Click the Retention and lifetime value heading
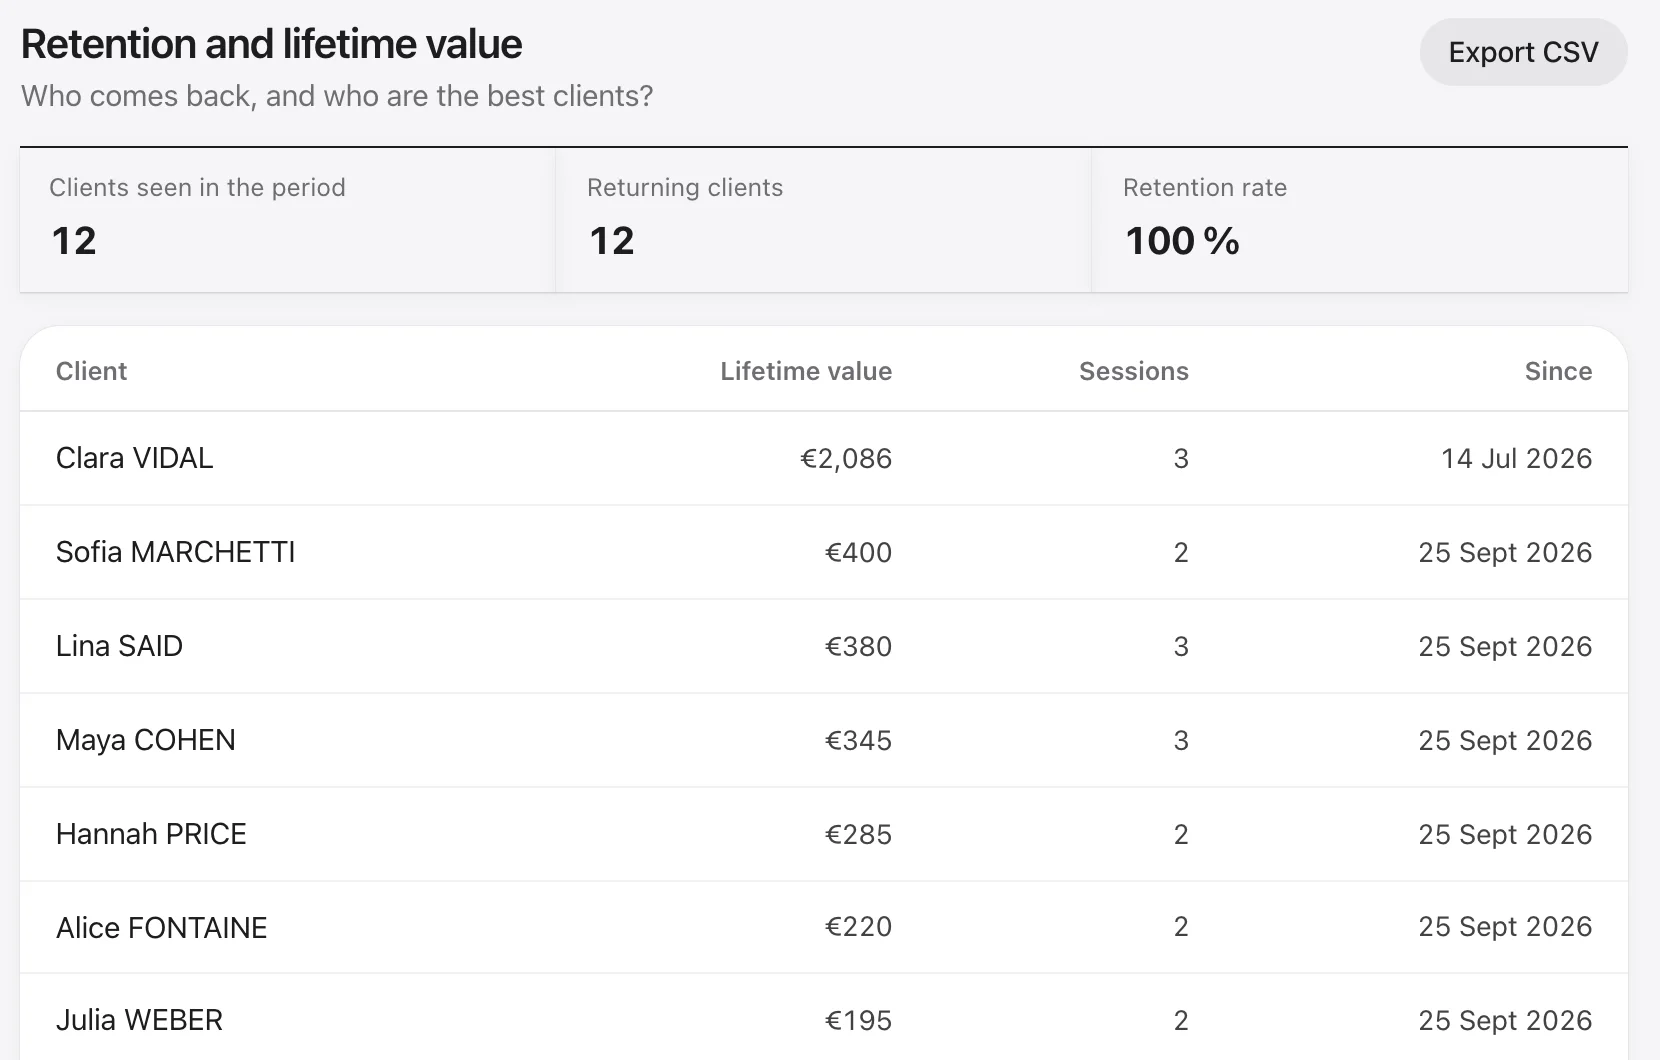Screen dimensions: 1660x1060 click(x=272, y=44)
